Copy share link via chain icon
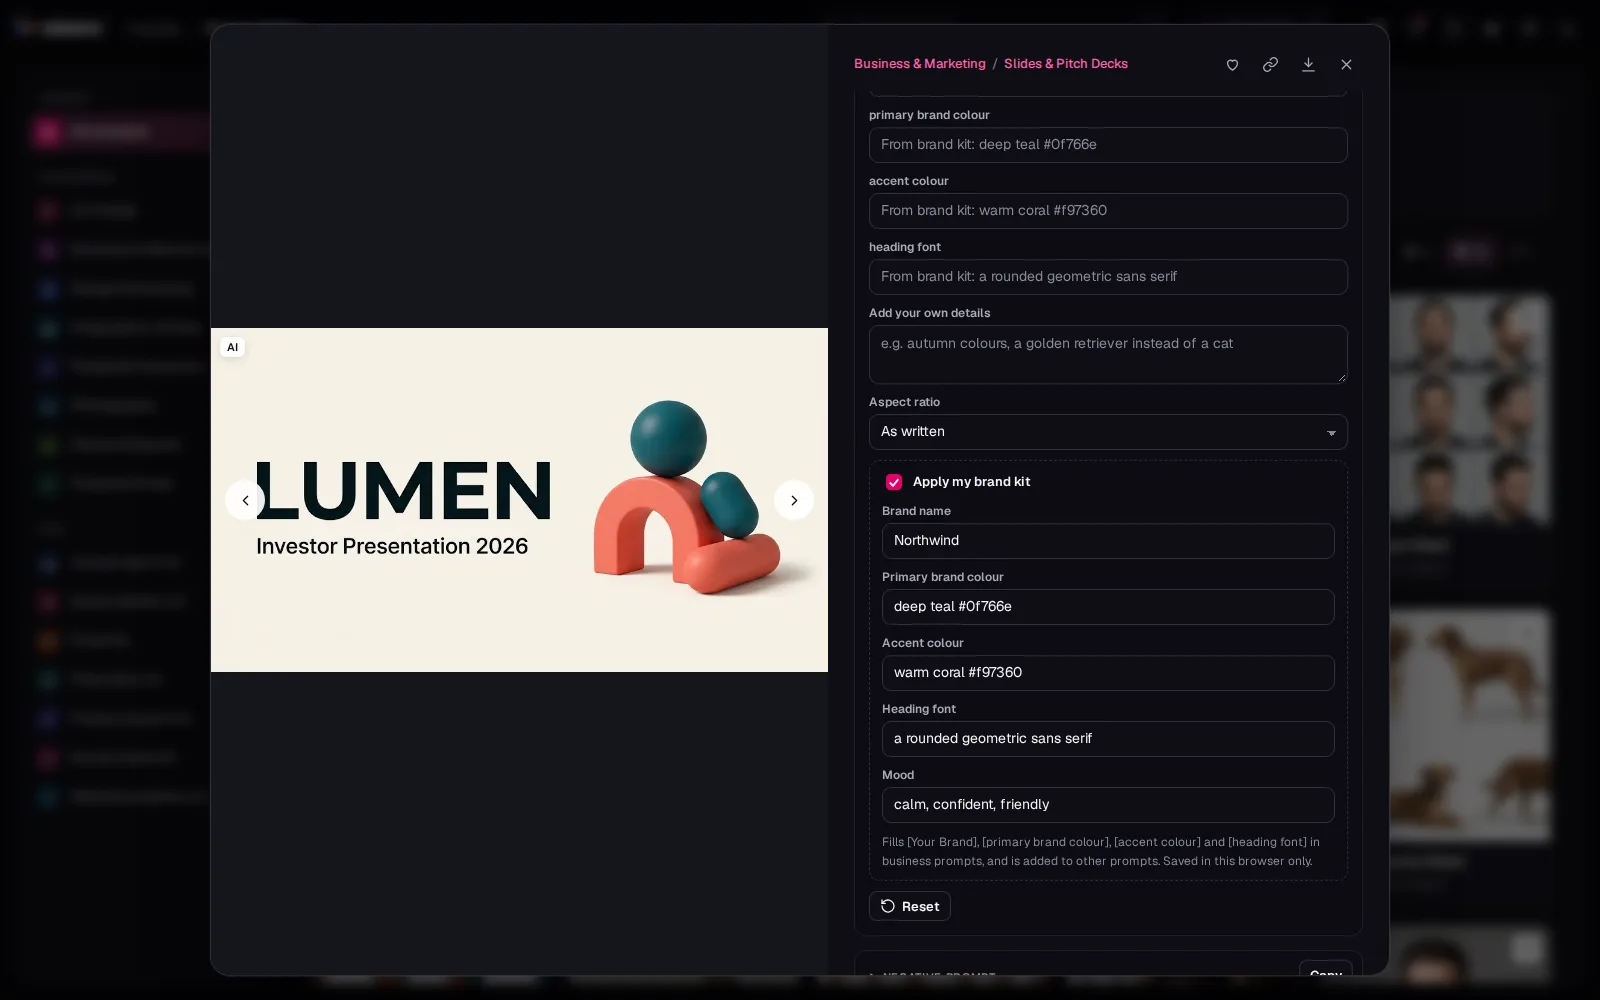Screen dimensions: 1600x1000 [1270, 64]
